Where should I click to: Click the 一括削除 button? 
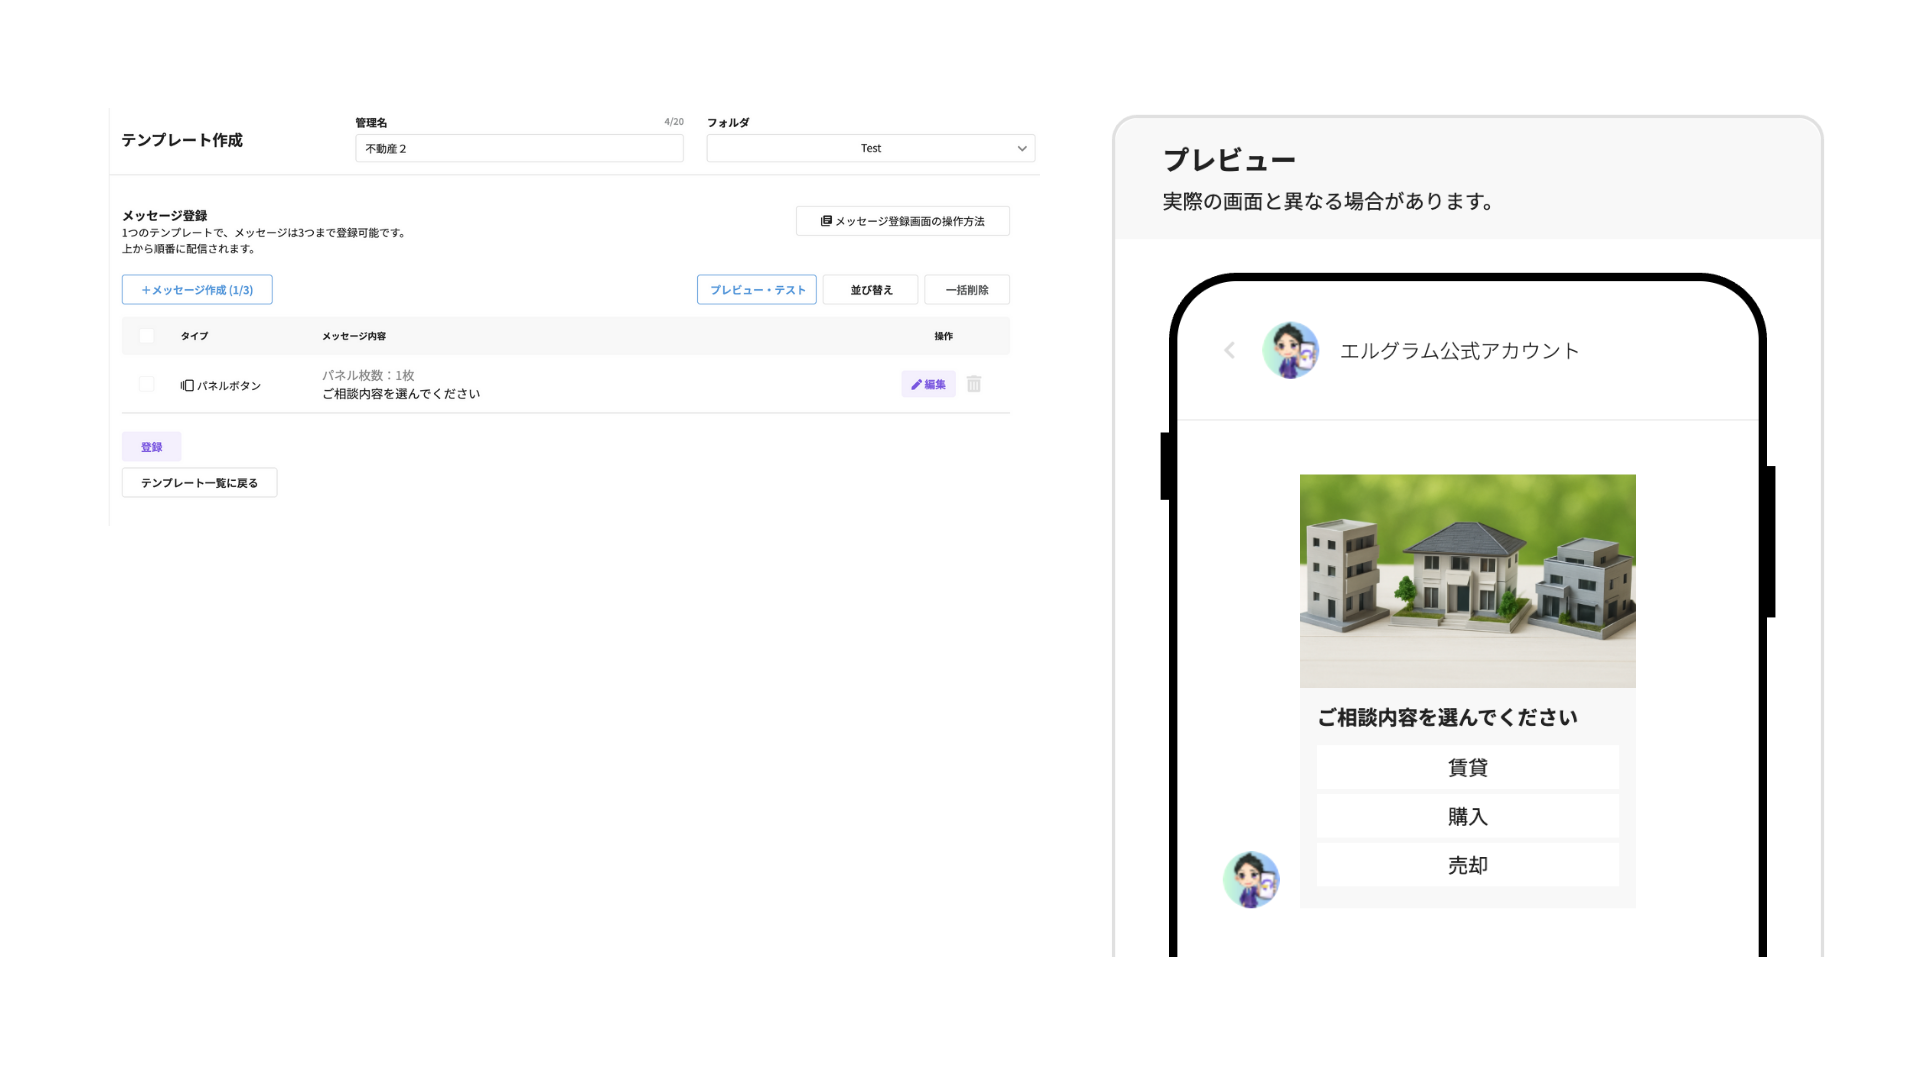pos(967,290)
